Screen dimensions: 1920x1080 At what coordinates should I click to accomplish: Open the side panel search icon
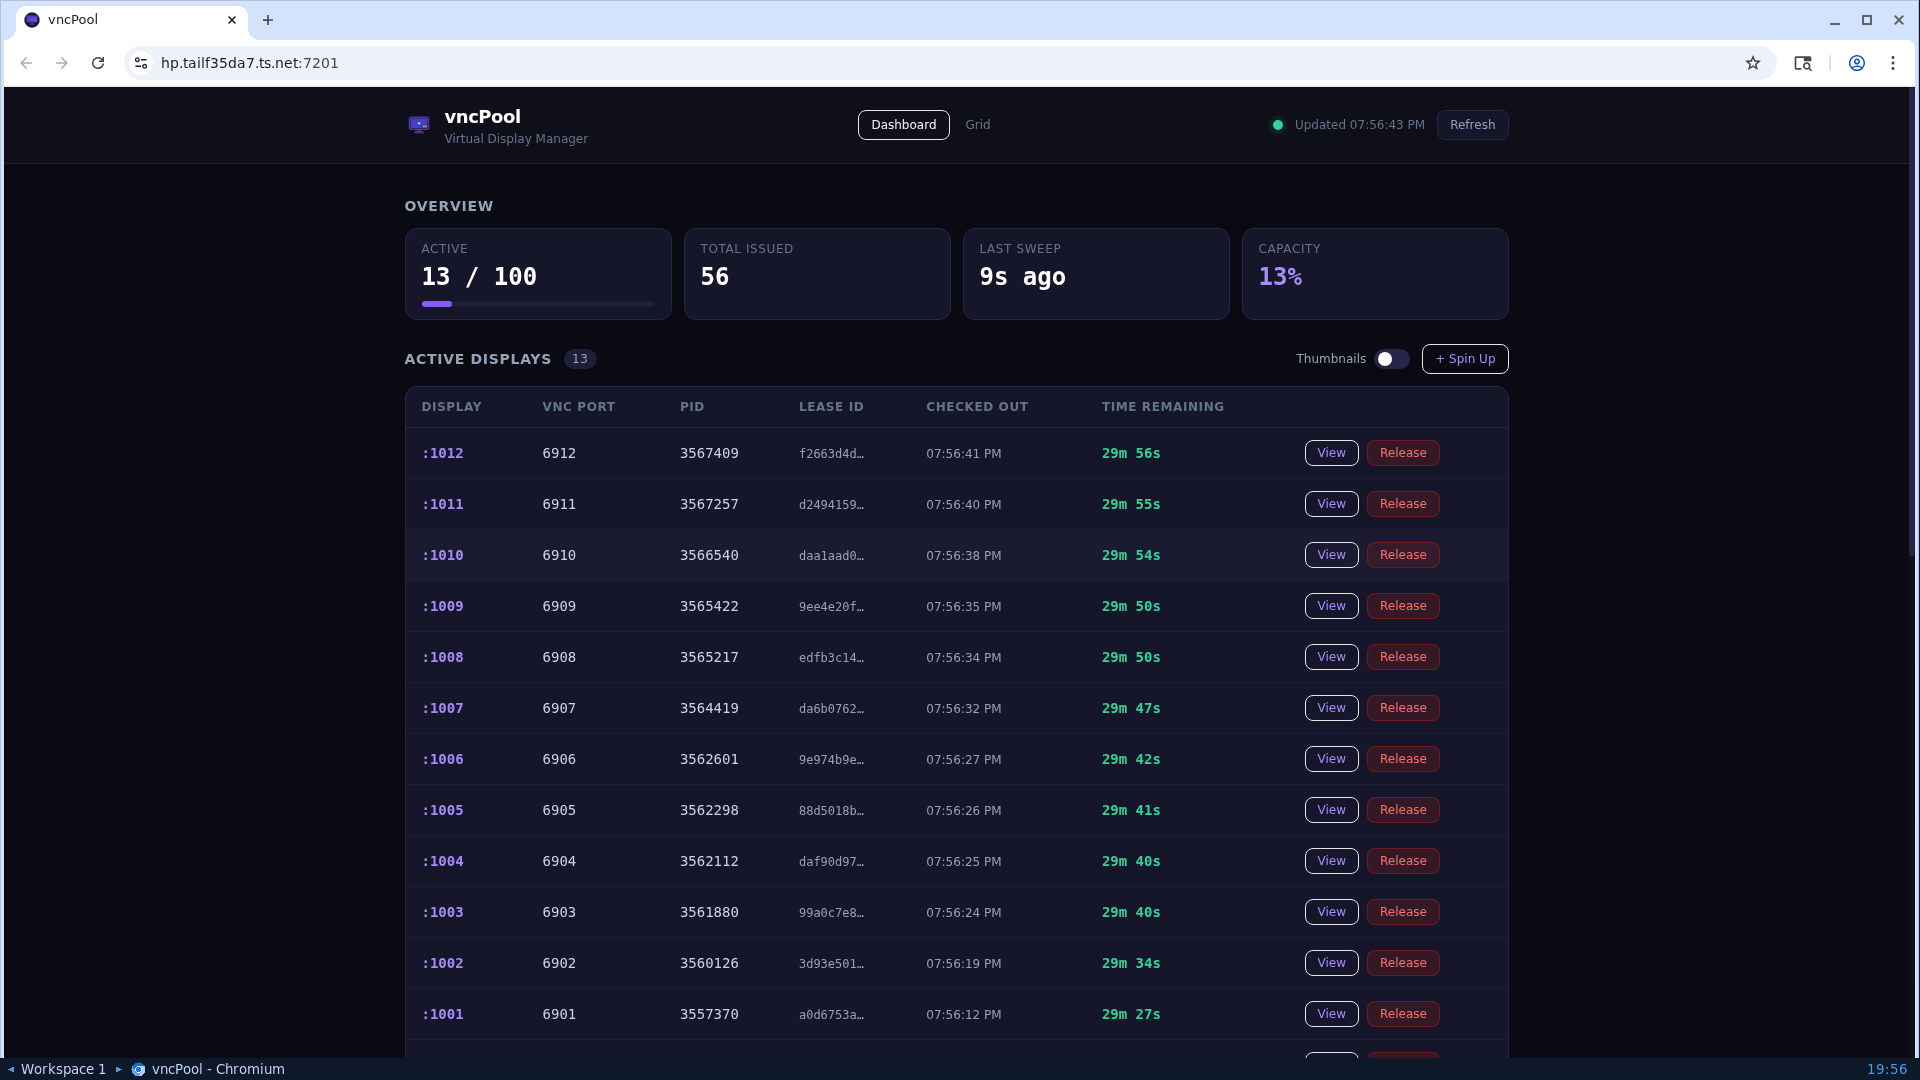click(1803, 63)
